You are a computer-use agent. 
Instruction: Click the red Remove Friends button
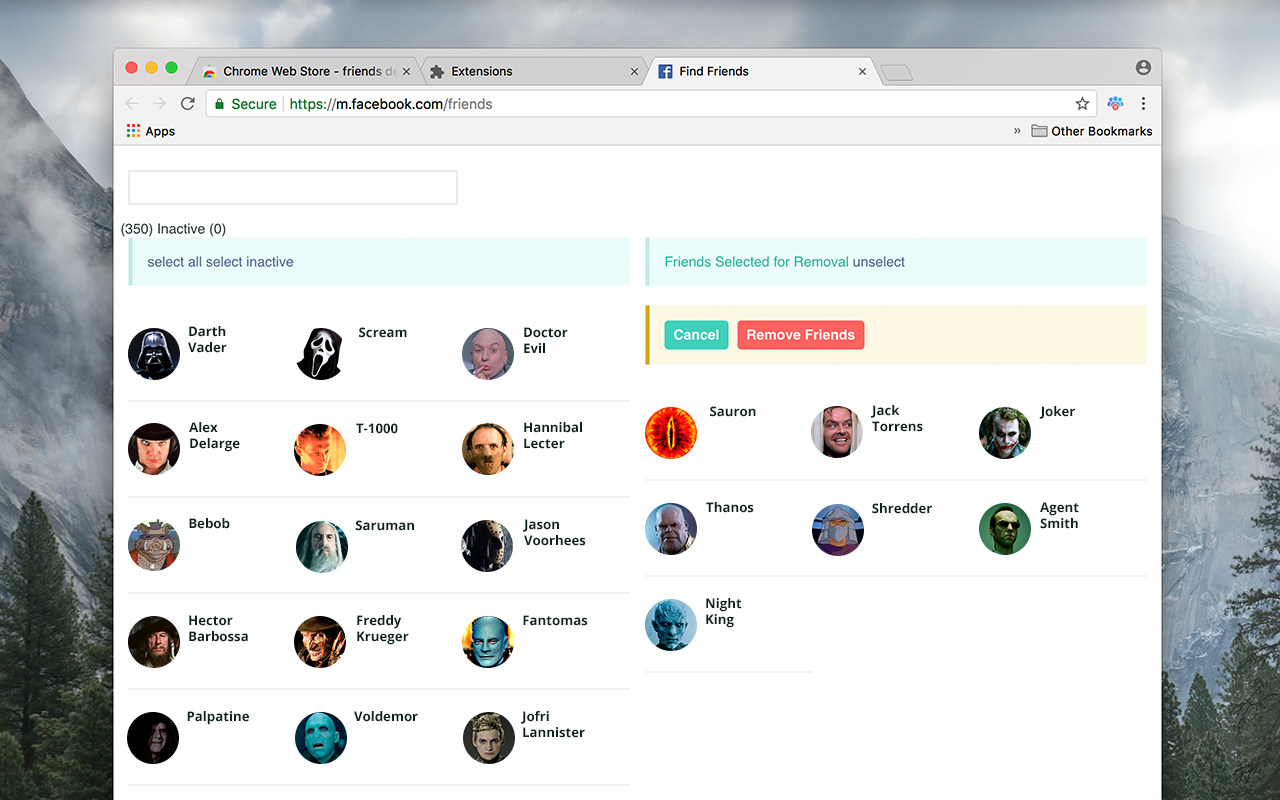point(801,335)
